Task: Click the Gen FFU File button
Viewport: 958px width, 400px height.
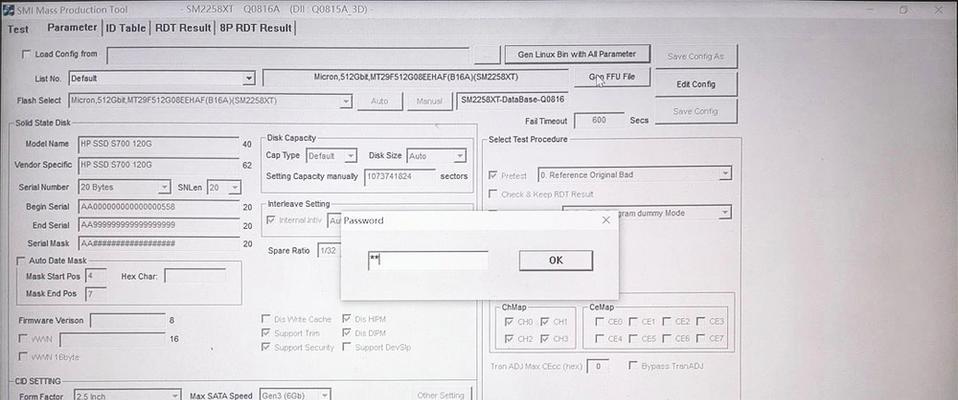Action: click(x=612, y=77)
